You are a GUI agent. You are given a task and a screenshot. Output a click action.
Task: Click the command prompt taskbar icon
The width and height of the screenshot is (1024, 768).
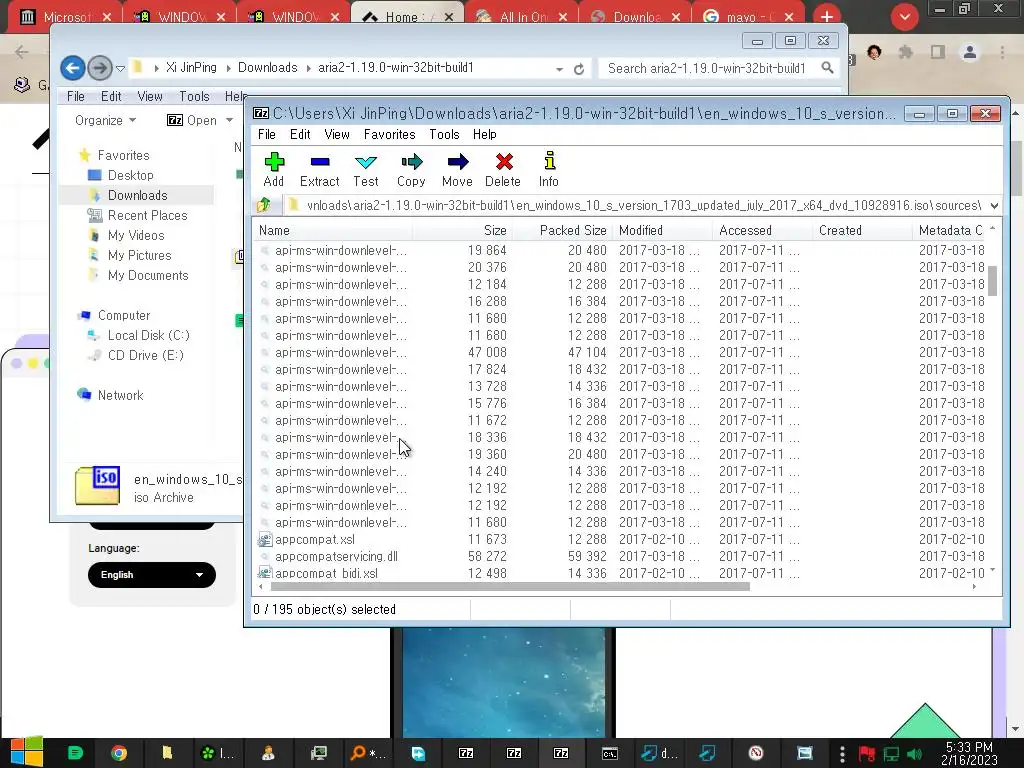tap(609, 753)
